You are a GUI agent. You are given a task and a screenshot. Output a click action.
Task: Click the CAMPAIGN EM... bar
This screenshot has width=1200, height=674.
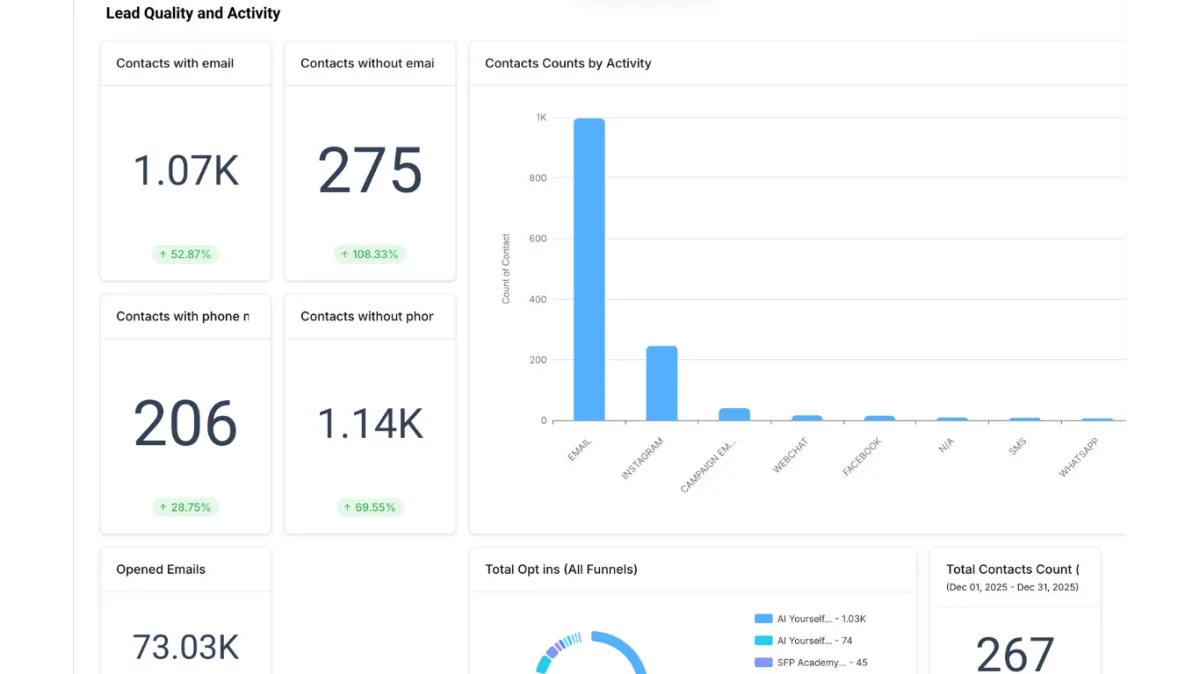(x=734, y=414)
